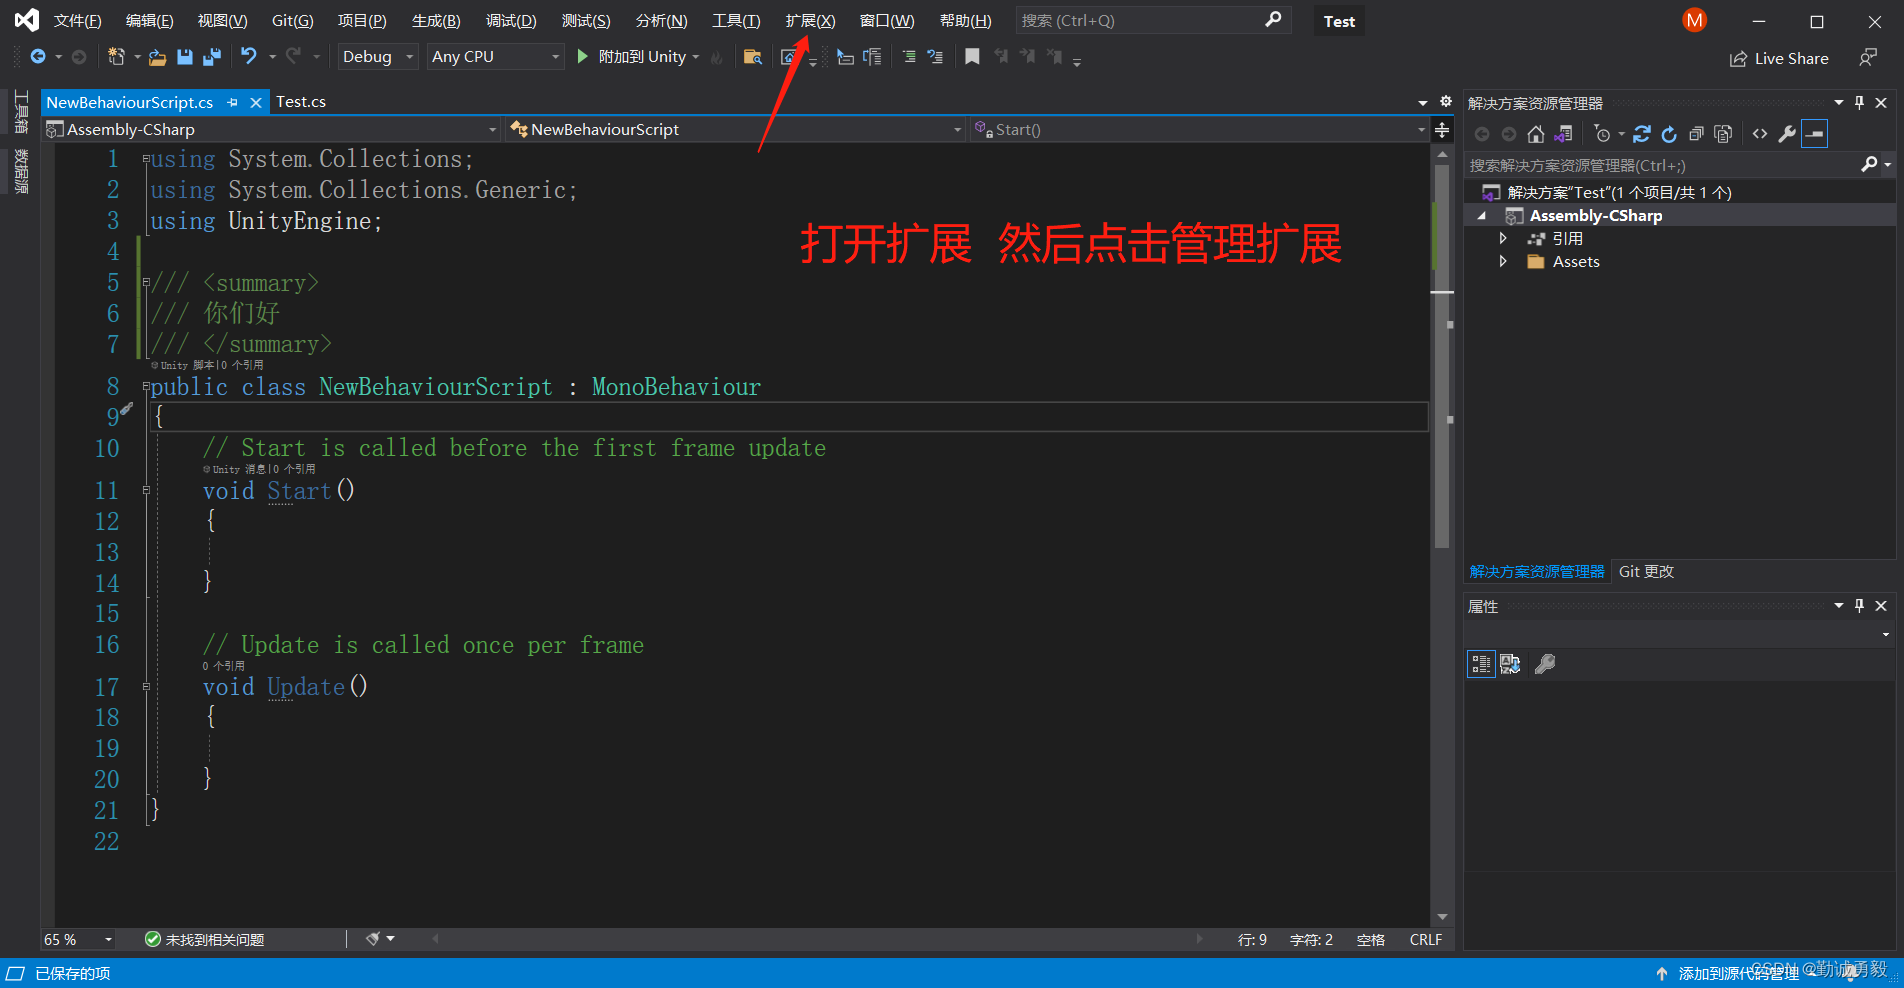Undo the last edit with the undo arrow
This screenshot has height=988, width=1904.
click(x=249, y=56)
